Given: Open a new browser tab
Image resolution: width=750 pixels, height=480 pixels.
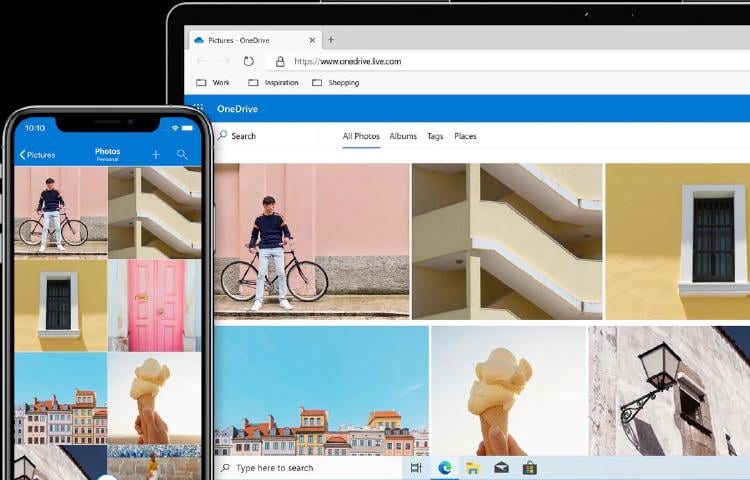Looking at the screenshot, I should 331,40.
